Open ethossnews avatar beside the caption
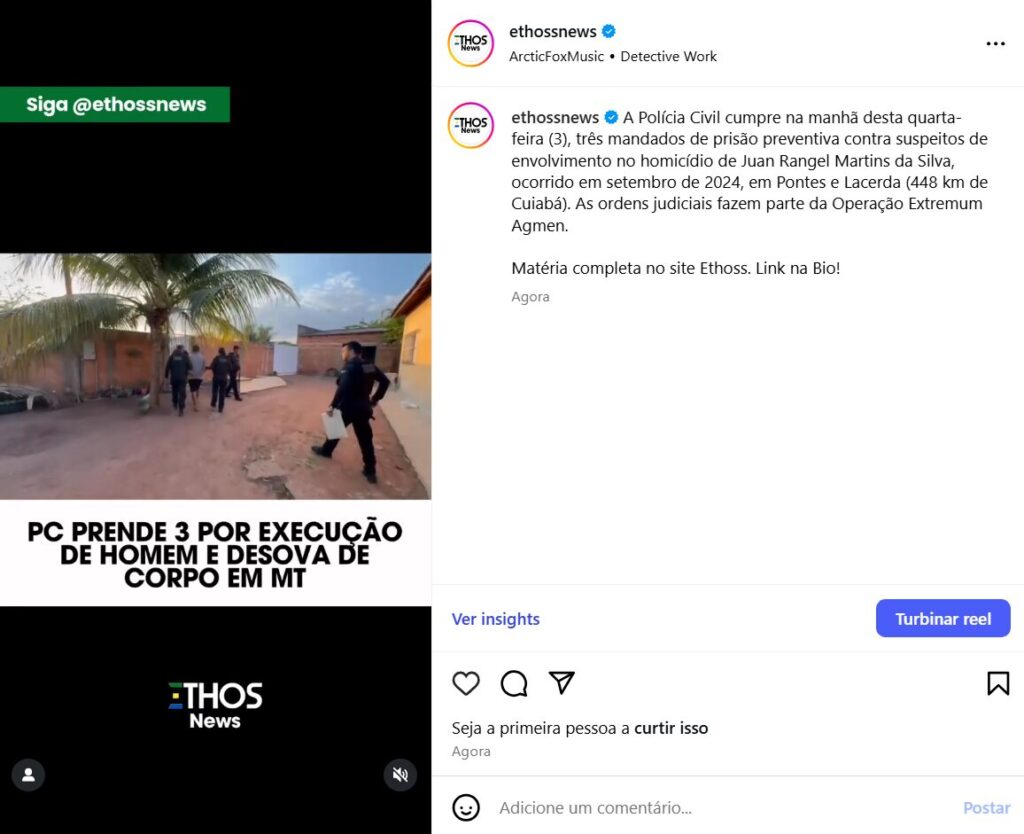This screenshot has width=1024, height=834. click(470, 125)
